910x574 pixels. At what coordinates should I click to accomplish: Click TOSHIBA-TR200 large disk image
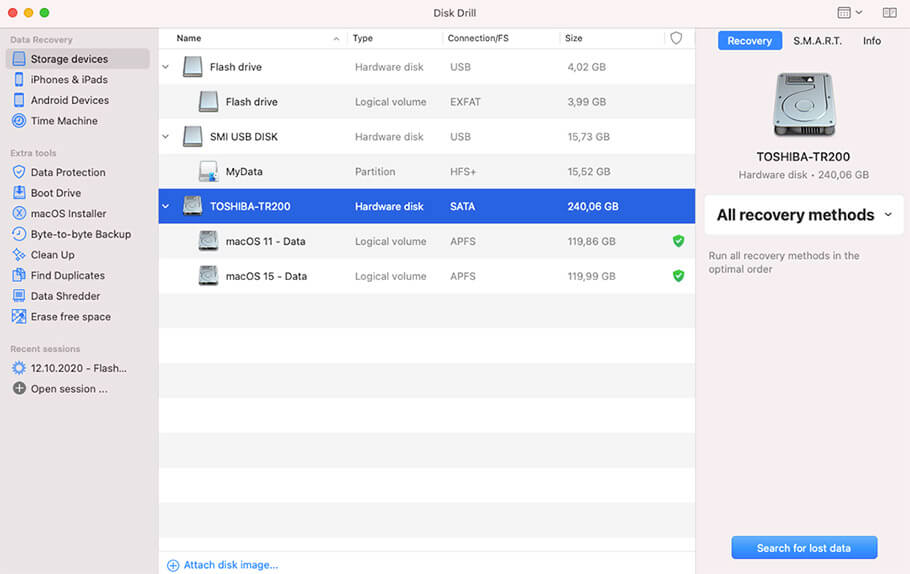pos(804,105)
